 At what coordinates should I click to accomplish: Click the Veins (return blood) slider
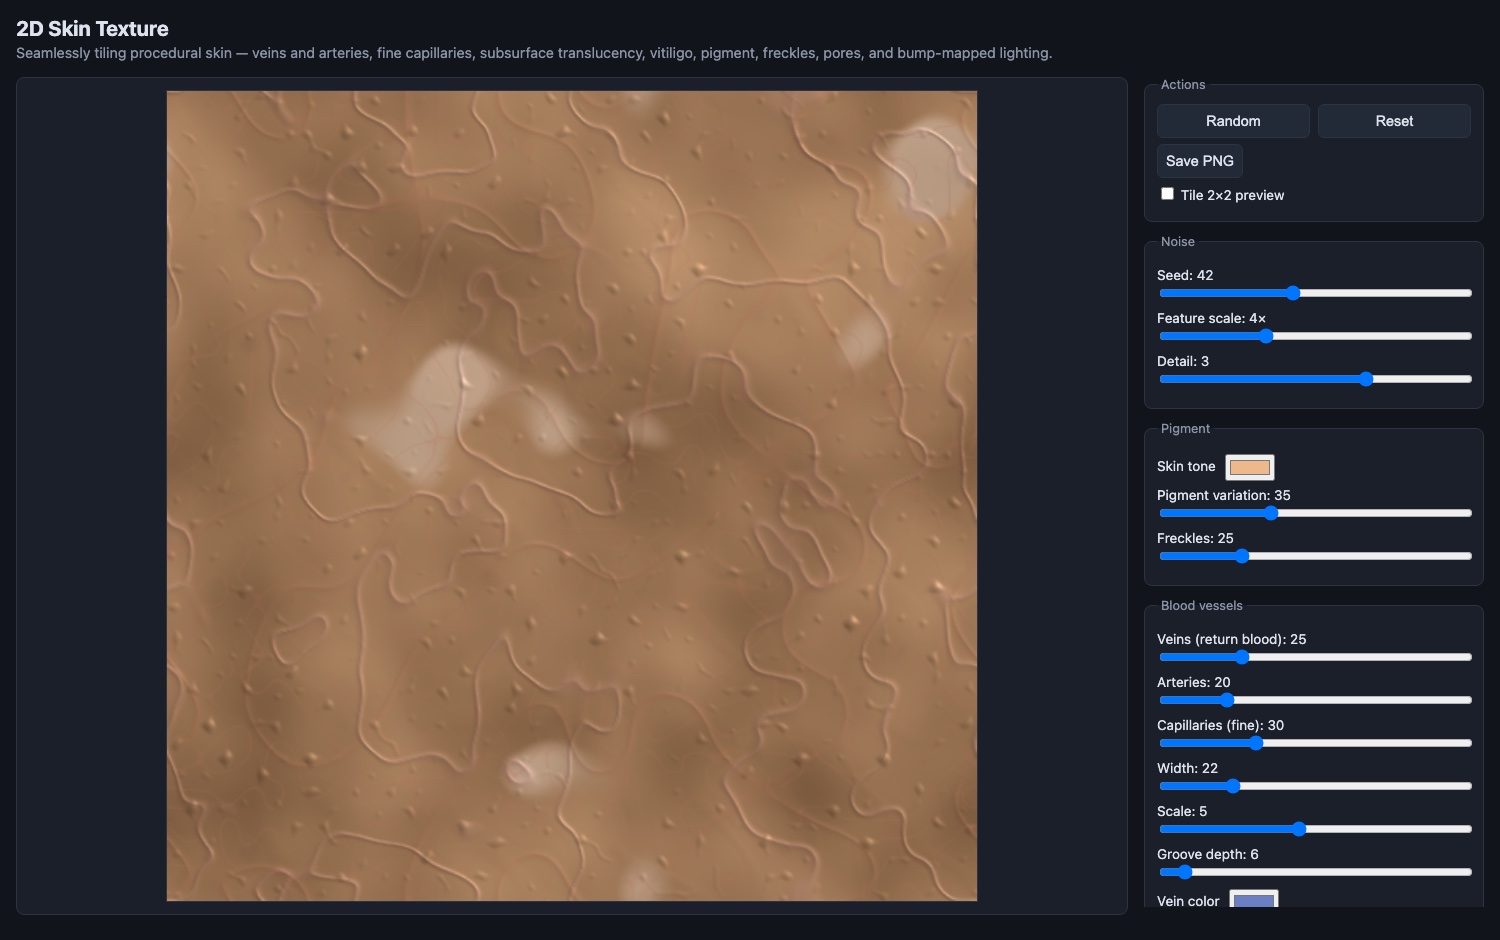[1315, 657]
